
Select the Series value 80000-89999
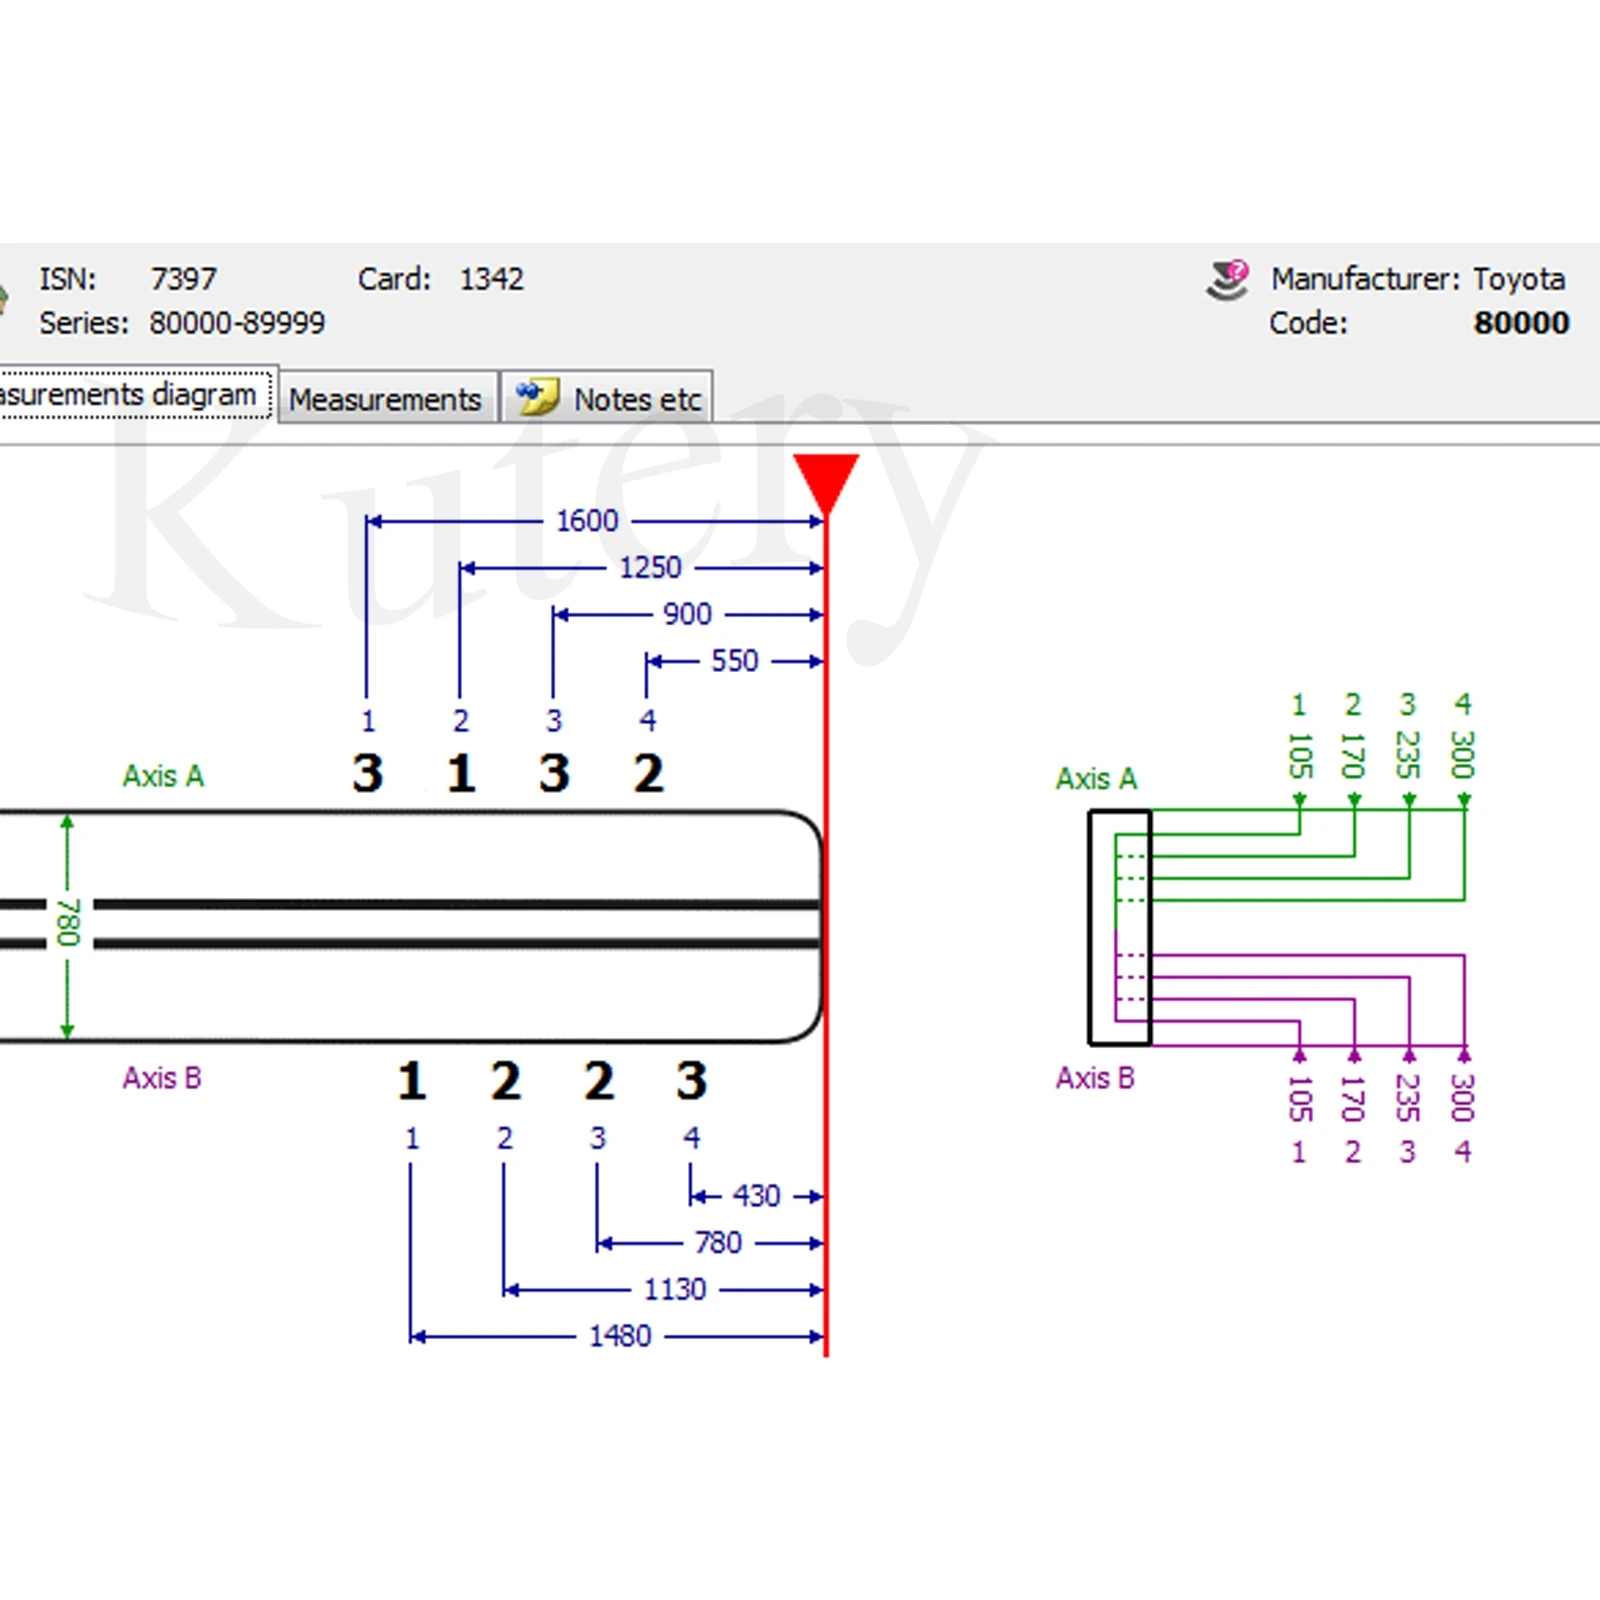[x=237, y=322]
